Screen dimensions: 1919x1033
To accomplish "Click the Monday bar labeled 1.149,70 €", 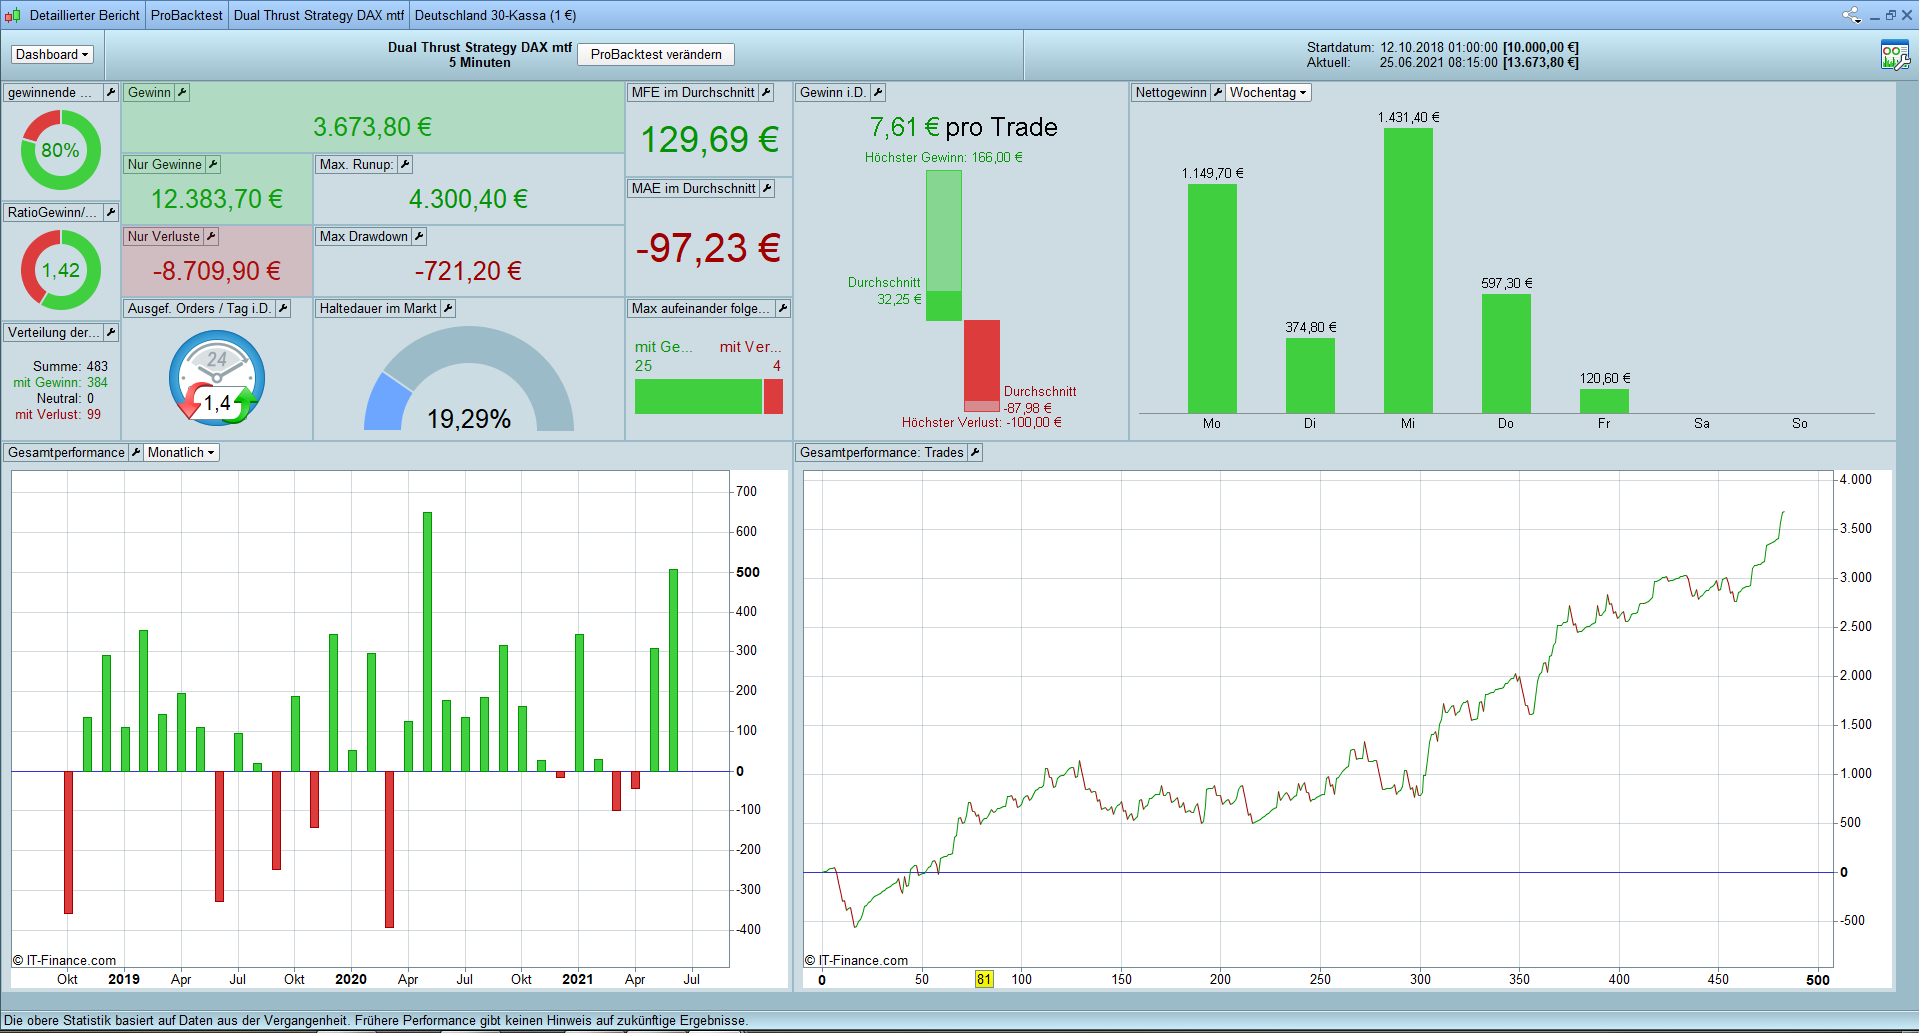I will (1212, 299).
